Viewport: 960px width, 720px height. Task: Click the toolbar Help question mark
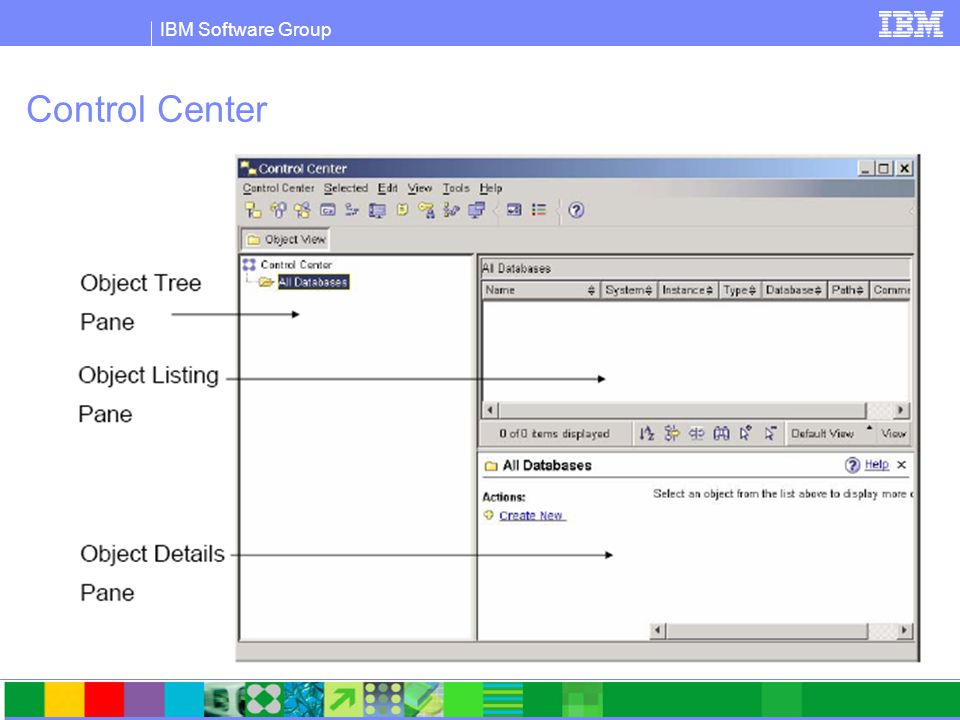click(x=576, y=210)
